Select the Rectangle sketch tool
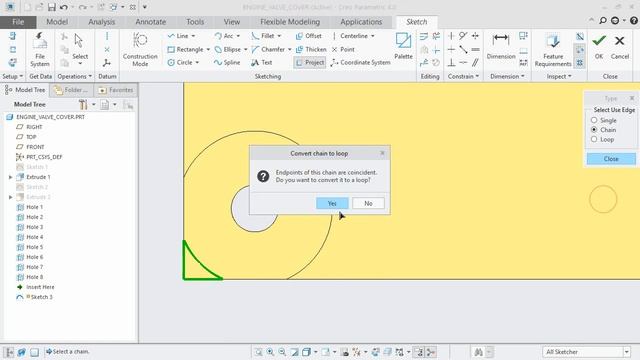This screenshot has width=640, height=360. pyautogui.click(x=185, y=49)
